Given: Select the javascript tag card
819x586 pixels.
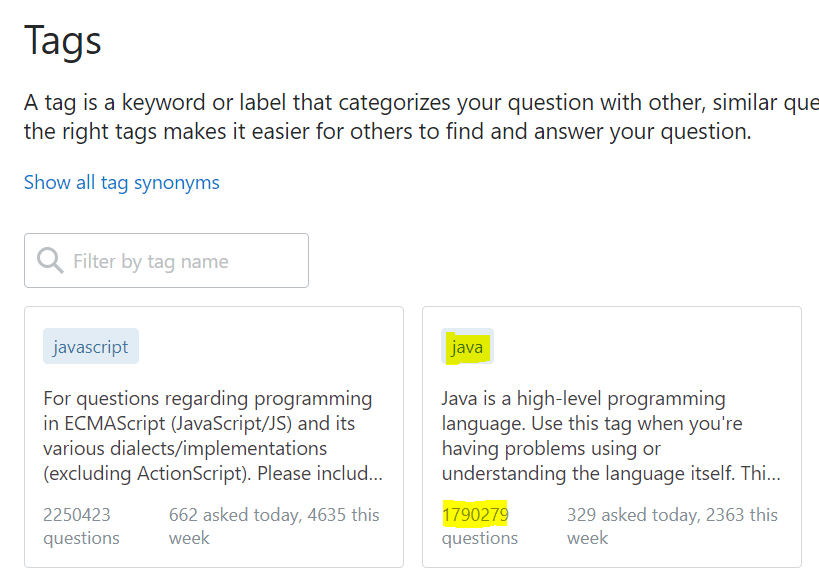Looking at the screenshot, I should click(213, 437).
